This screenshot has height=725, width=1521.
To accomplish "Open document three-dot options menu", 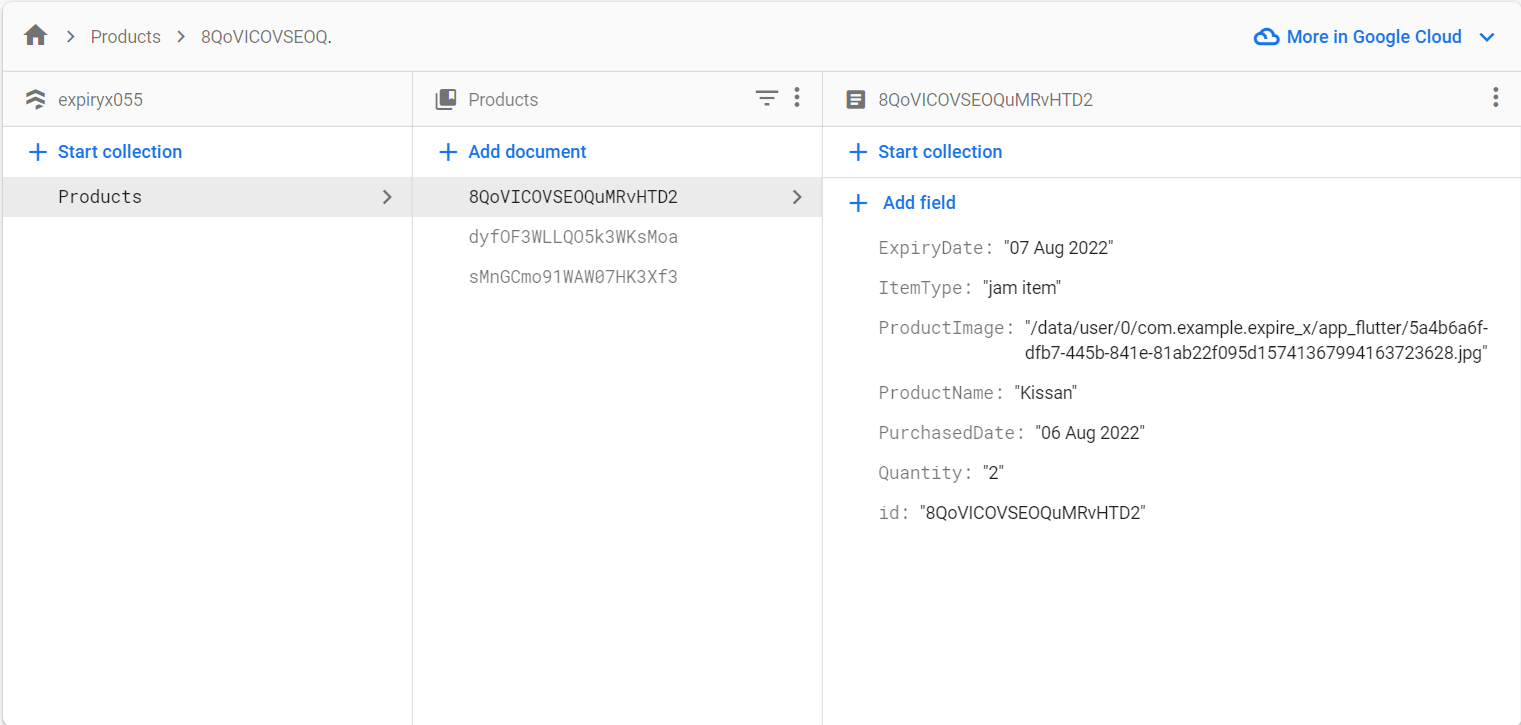I will (1495, 98).
